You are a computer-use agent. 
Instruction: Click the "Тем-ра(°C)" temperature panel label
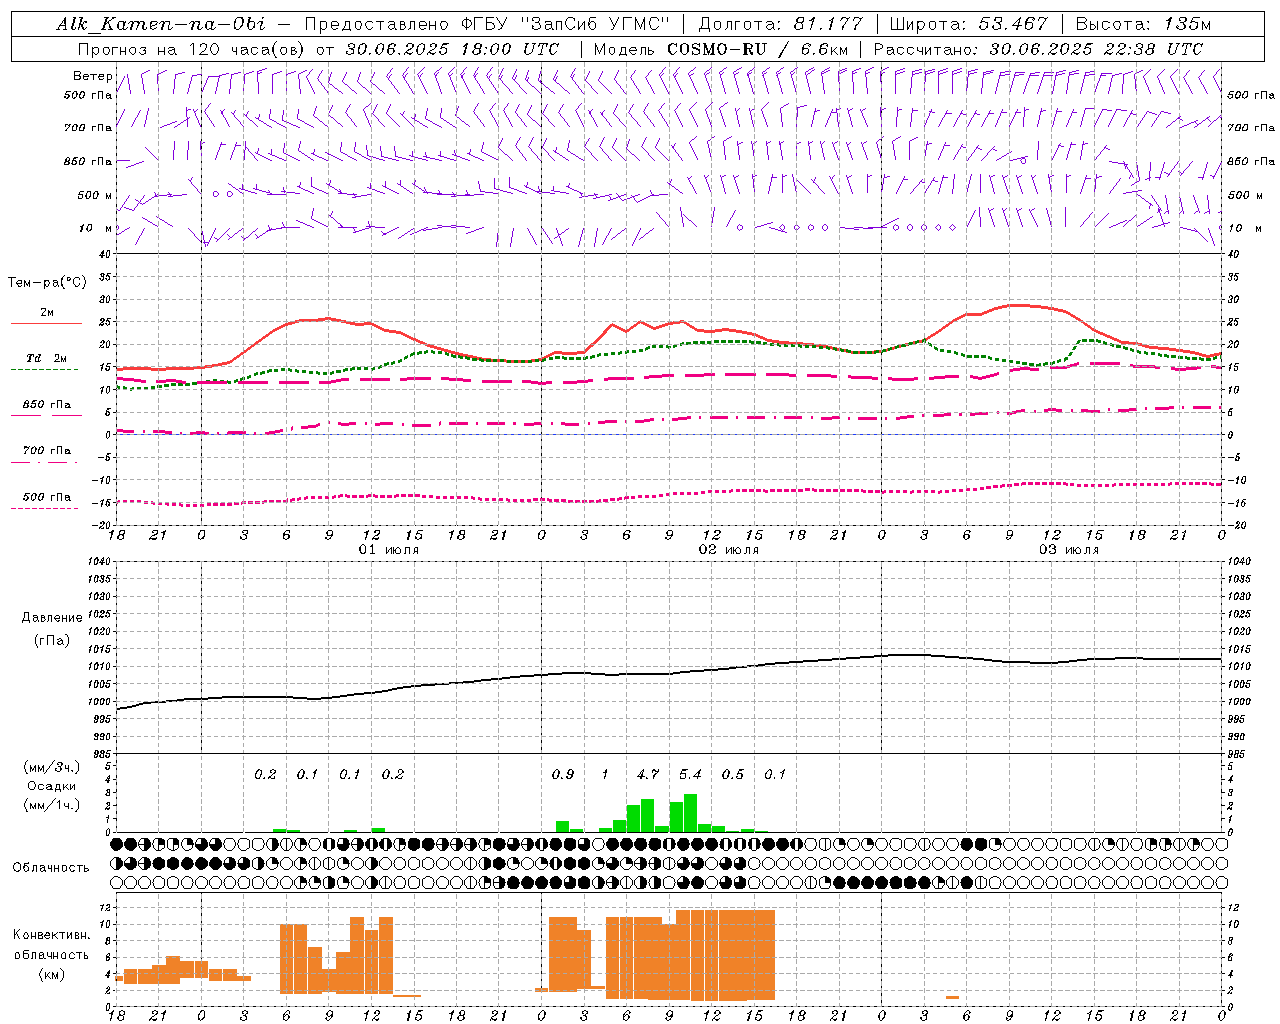tap(47, 283)
